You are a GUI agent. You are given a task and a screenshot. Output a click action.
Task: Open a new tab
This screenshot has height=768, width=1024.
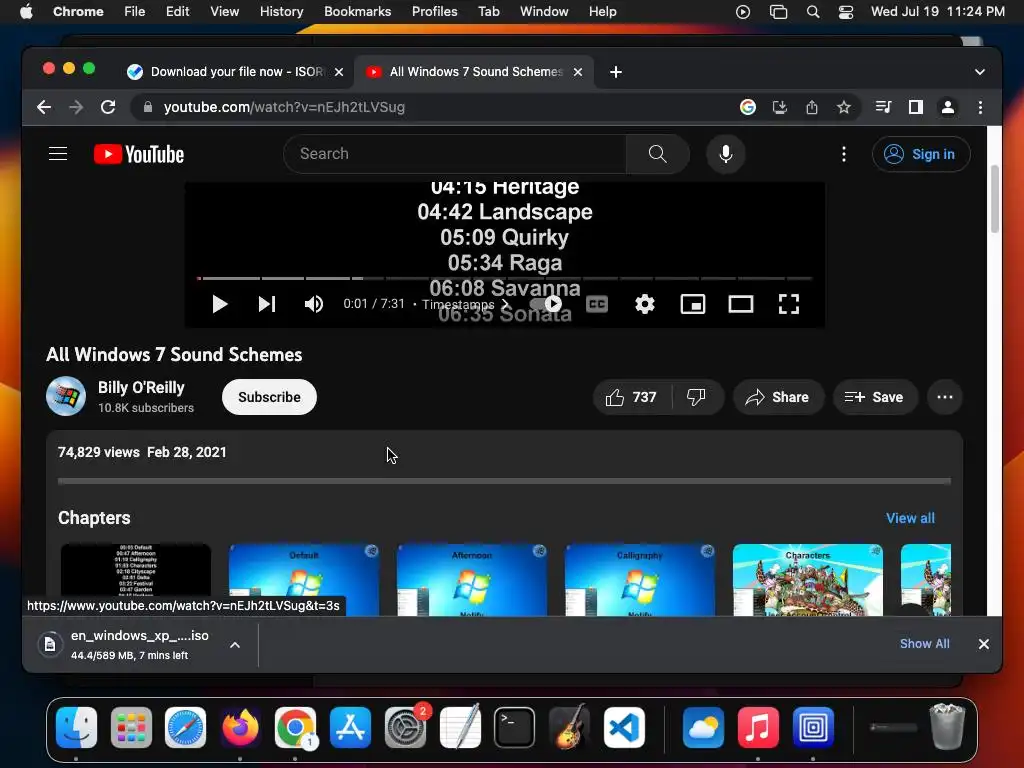click(616, 72)
